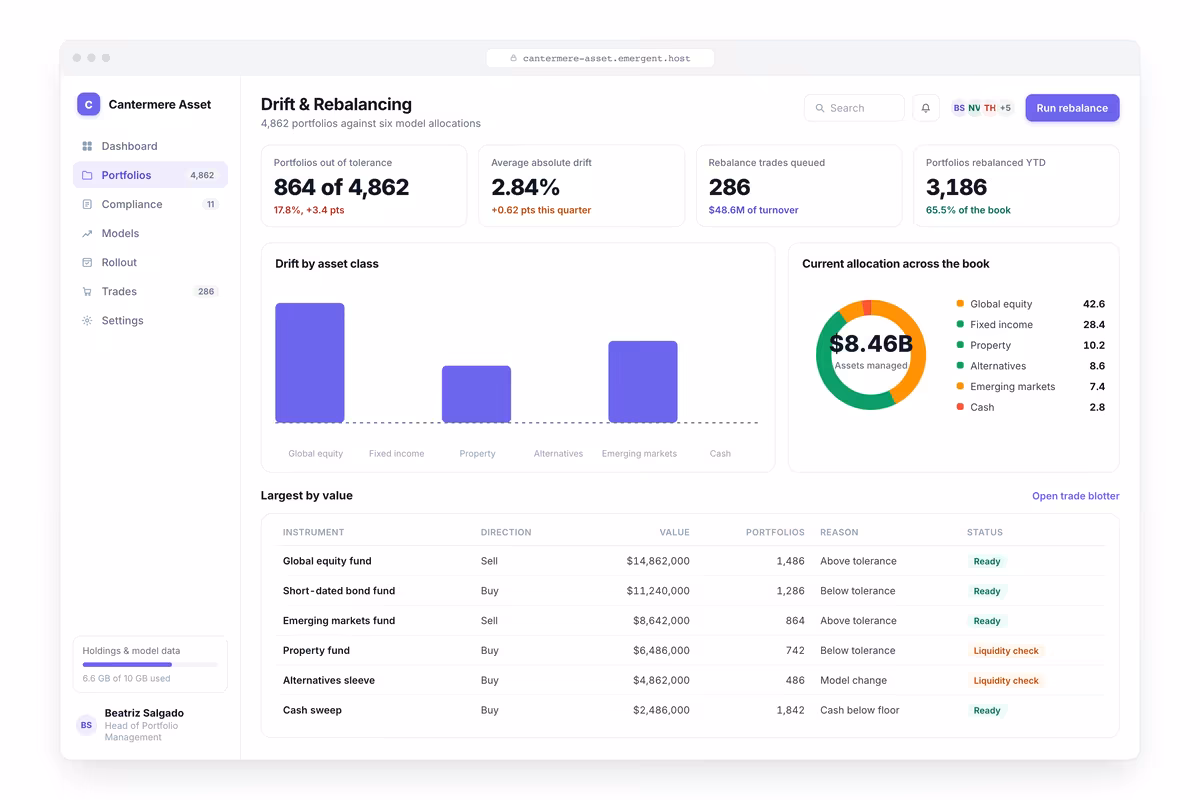Select the Short-dated bond fund instrument
The height and width of the screenshot is (800, 1200).
(339, 591)
